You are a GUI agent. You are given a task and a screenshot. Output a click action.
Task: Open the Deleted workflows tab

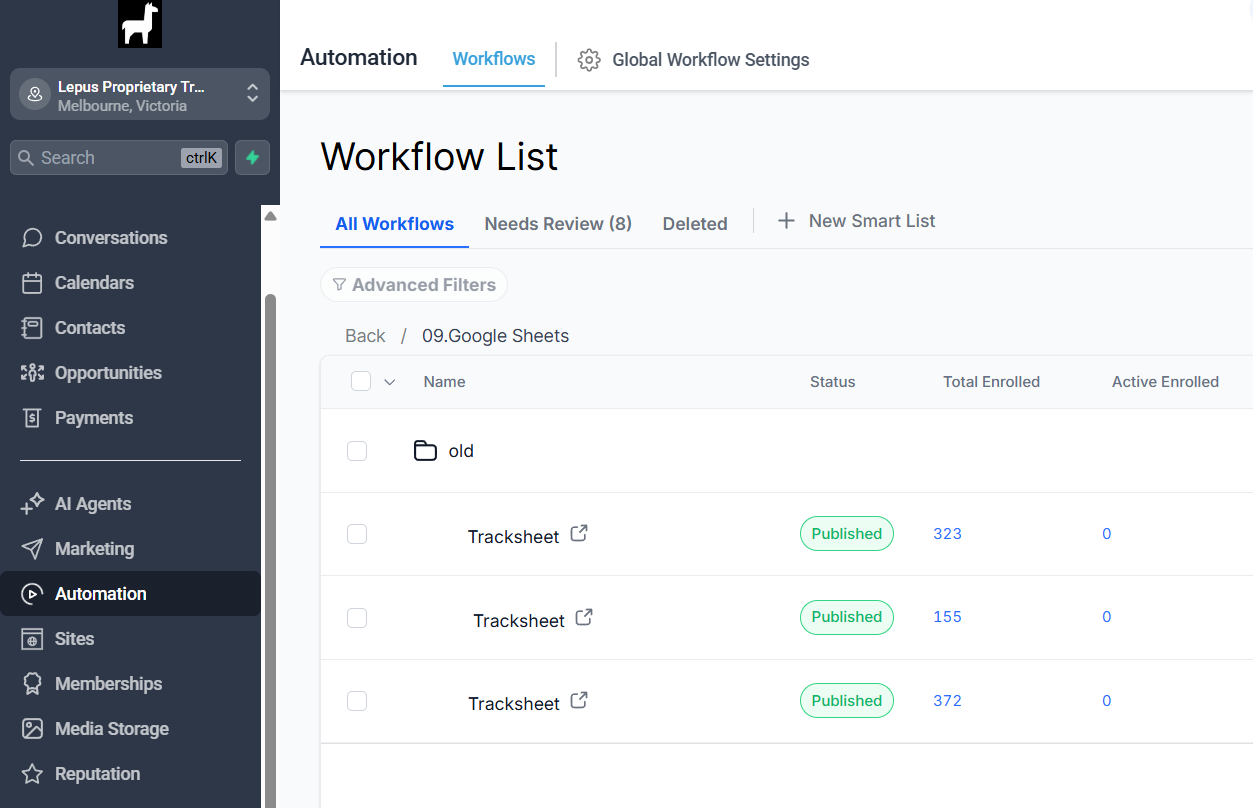pos(695,223)
